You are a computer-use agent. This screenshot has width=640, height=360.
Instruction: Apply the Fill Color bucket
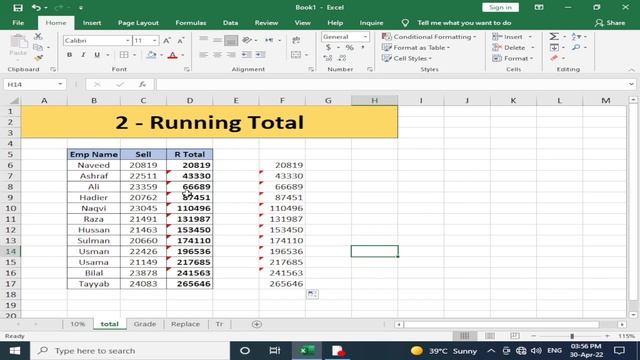(x=151, y=55)
